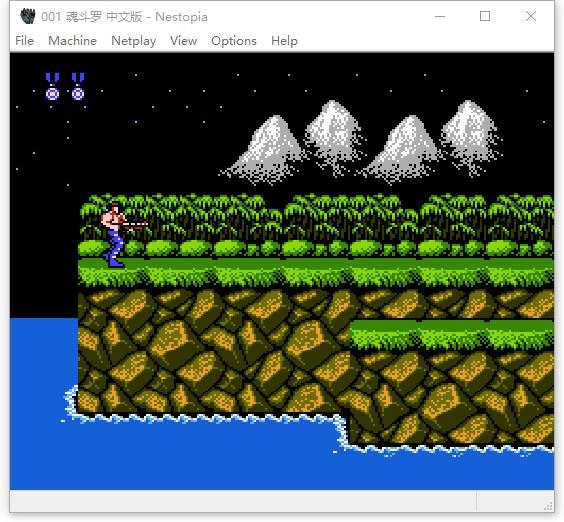Open the Help menu

[284, 41]
